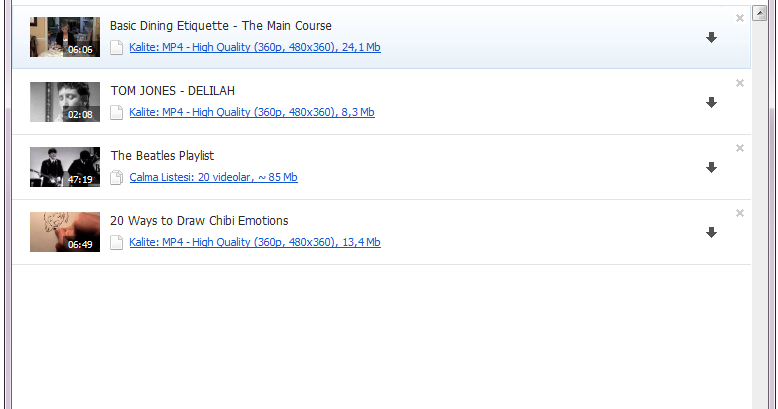
Task: Click playlist file icon beside Çalma Listesi
Action: coord(117,177)
